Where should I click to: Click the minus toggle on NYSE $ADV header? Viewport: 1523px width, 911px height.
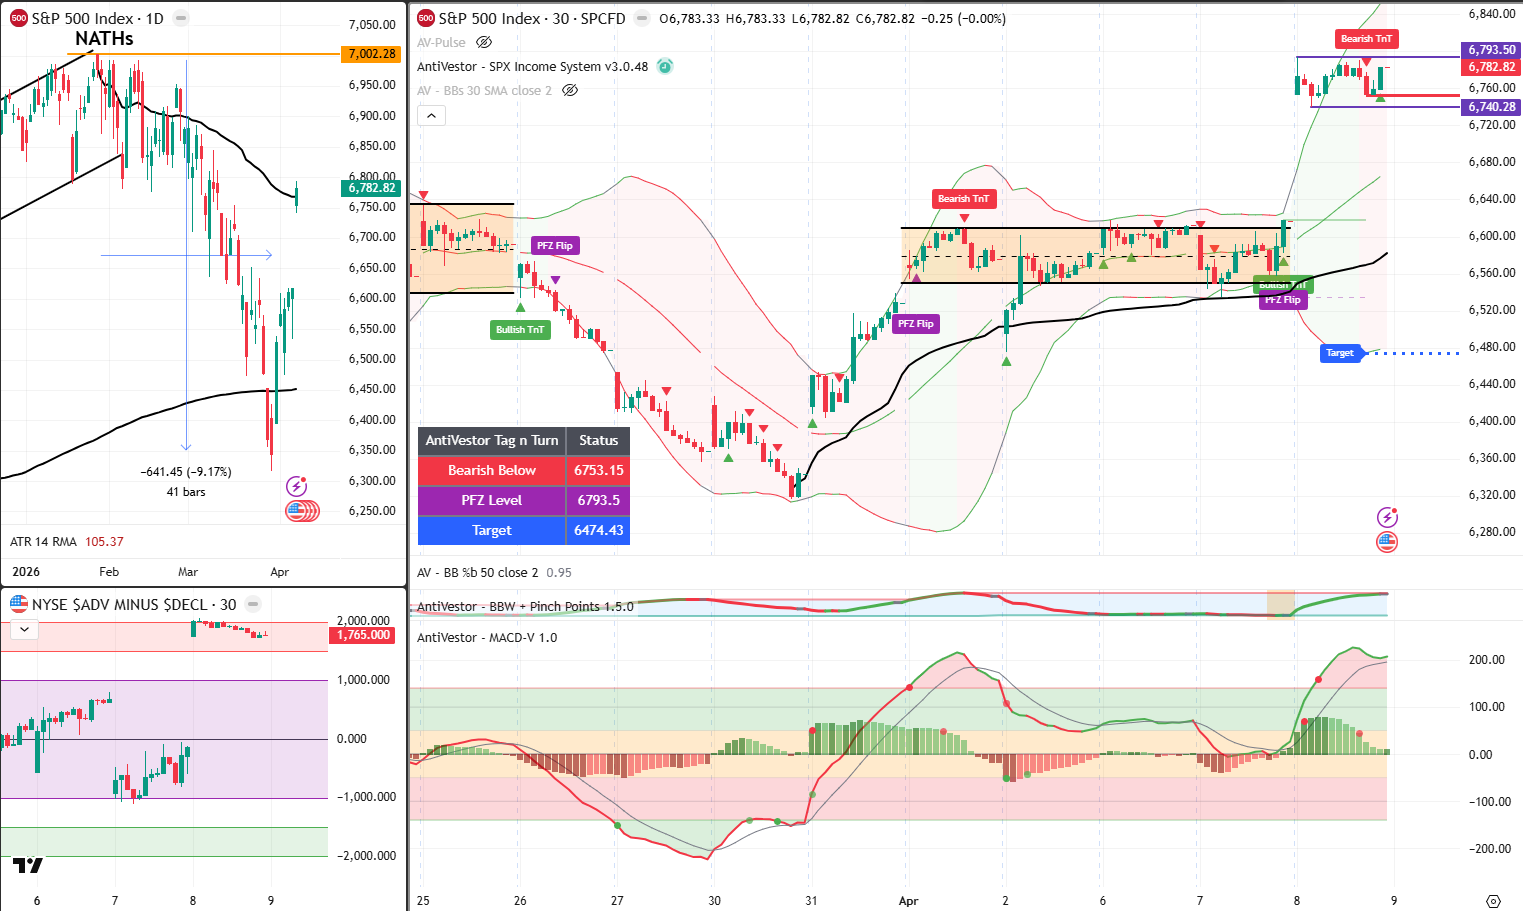[x=253, y=603]
